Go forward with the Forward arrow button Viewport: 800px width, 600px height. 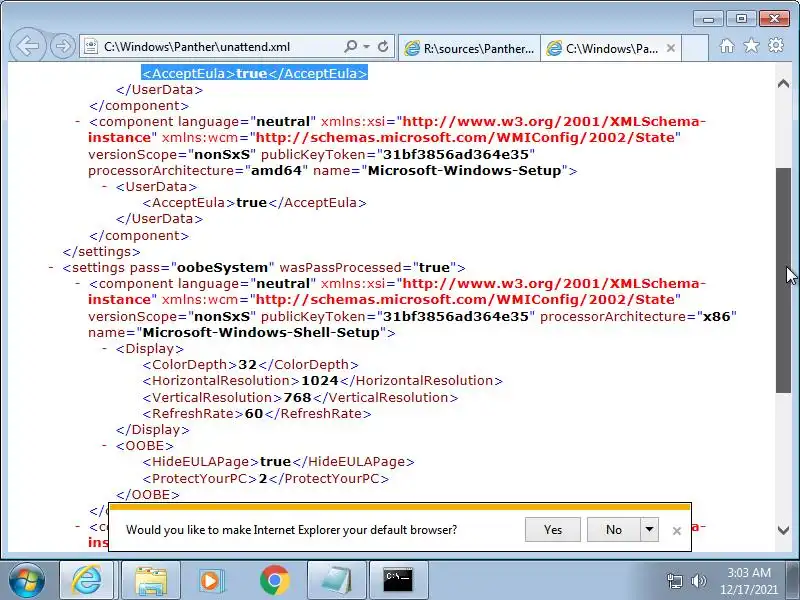pos(63,46)
